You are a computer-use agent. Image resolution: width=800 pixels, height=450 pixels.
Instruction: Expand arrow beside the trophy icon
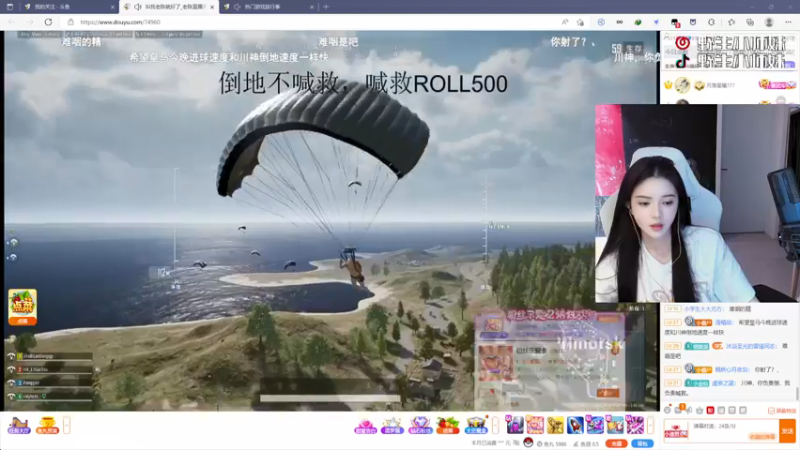[x=66, y=425]
